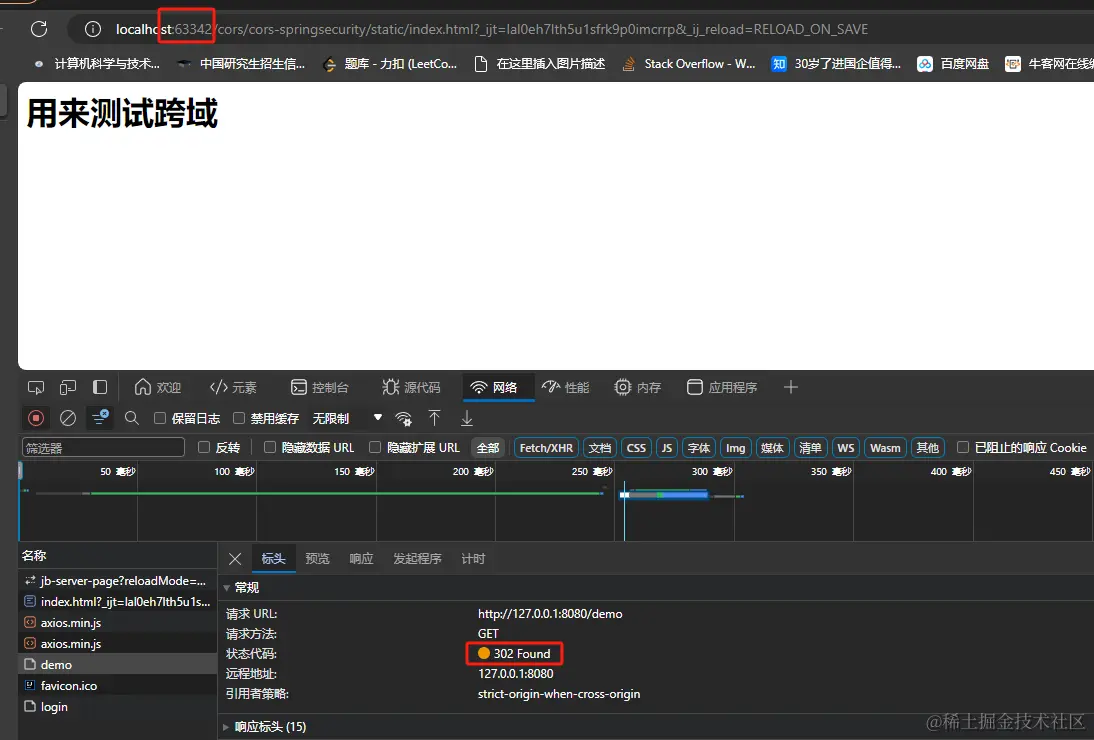Open the 题库 - 力扣 LeetCode bookmark
Viewport: 1094px width, 740px height.
[x=389, y=63]
